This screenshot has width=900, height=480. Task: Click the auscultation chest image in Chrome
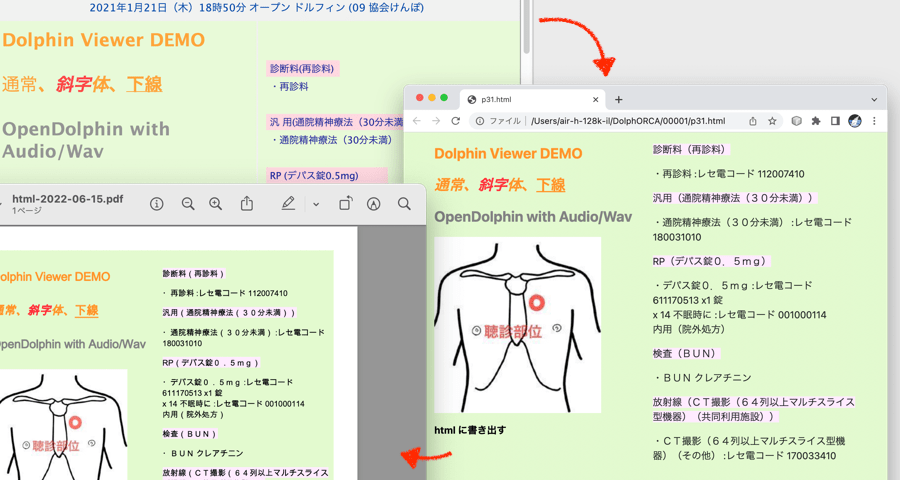click(x=517, y=325)
